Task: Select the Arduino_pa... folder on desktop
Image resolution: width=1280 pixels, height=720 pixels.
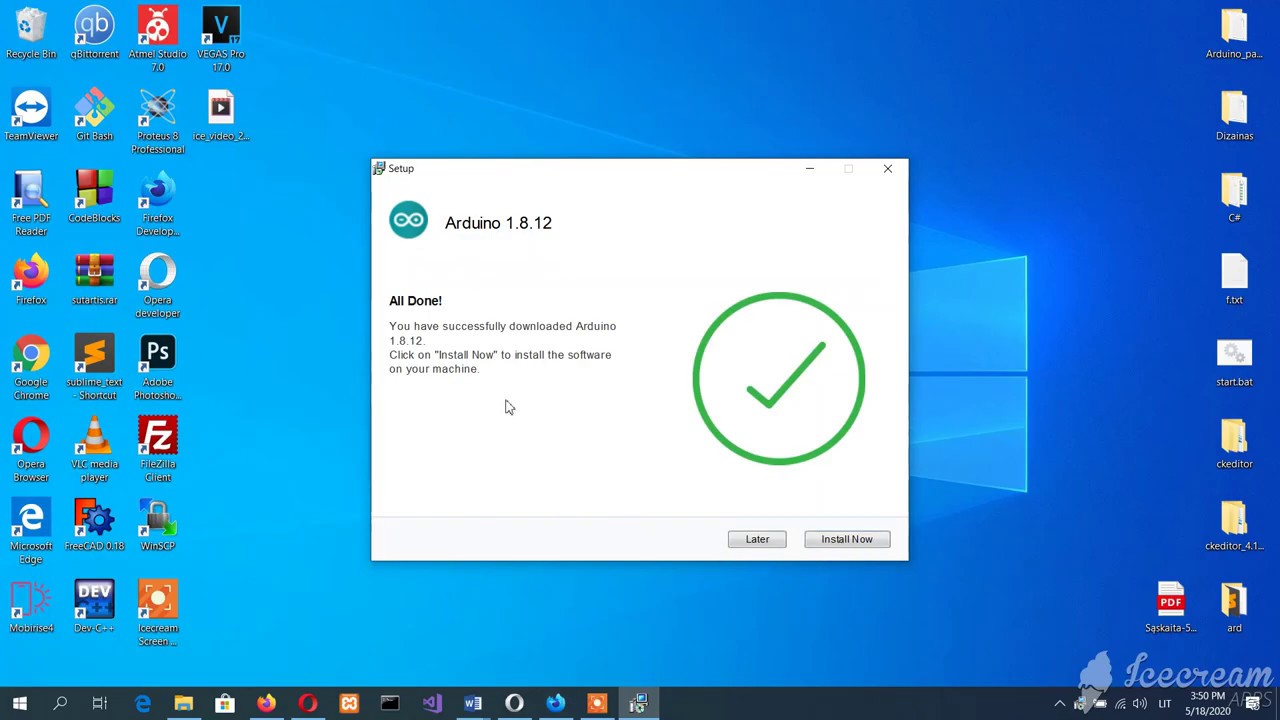Action: tap(1234, 33)
